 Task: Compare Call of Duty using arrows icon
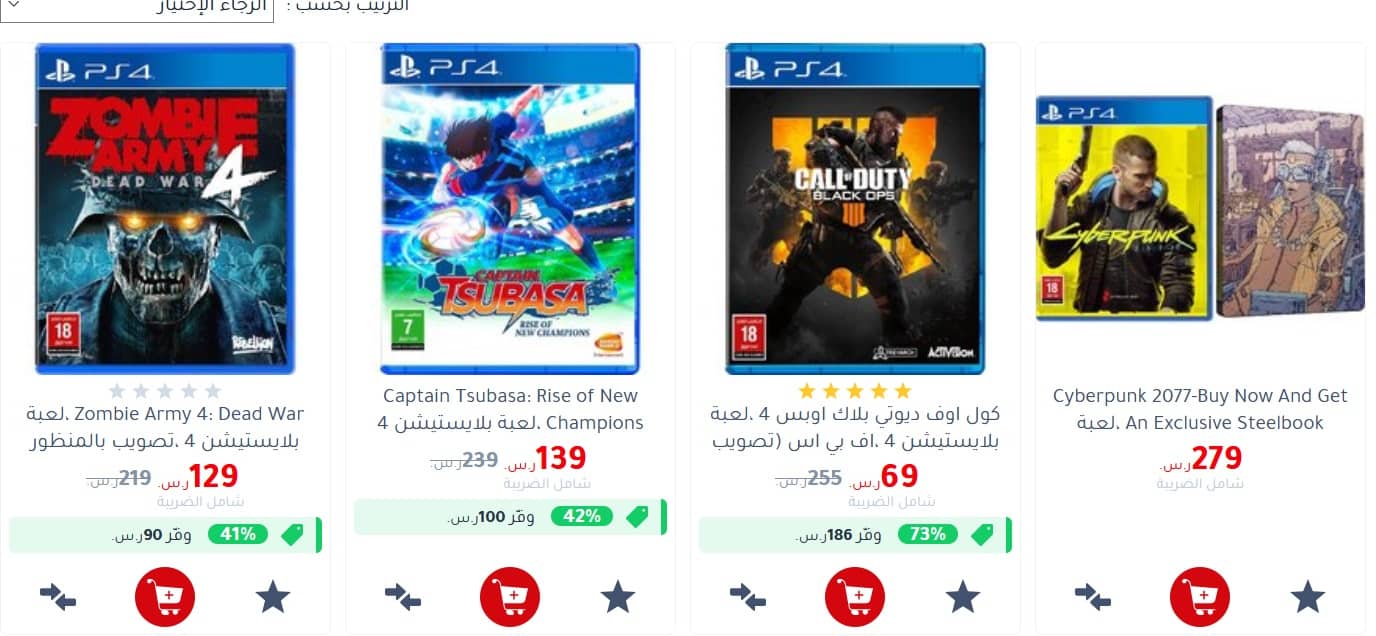[748, 597]
